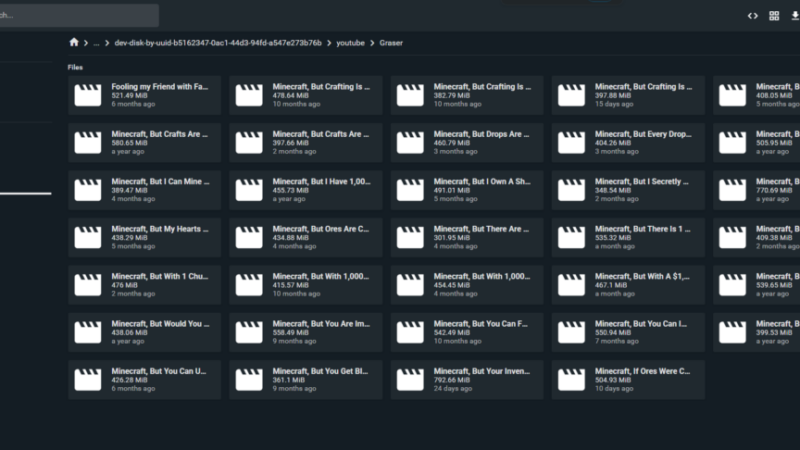Click the clapperboard icon of Fooling my Friend

click(x=88, y=95)
